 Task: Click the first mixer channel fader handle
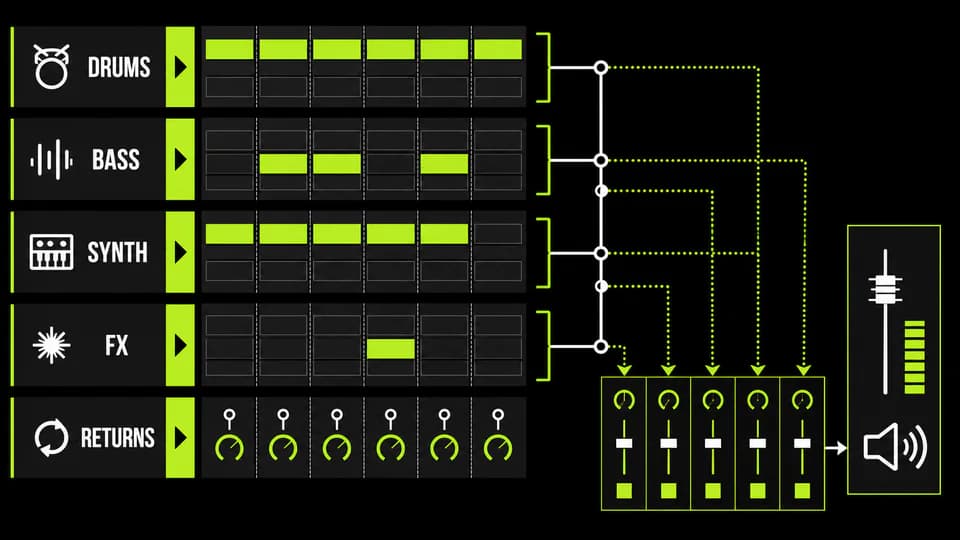624,443
